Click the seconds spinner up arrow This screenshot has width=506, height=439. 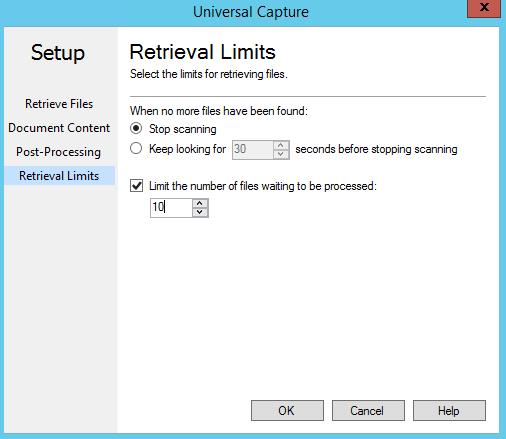pos(281,145)
